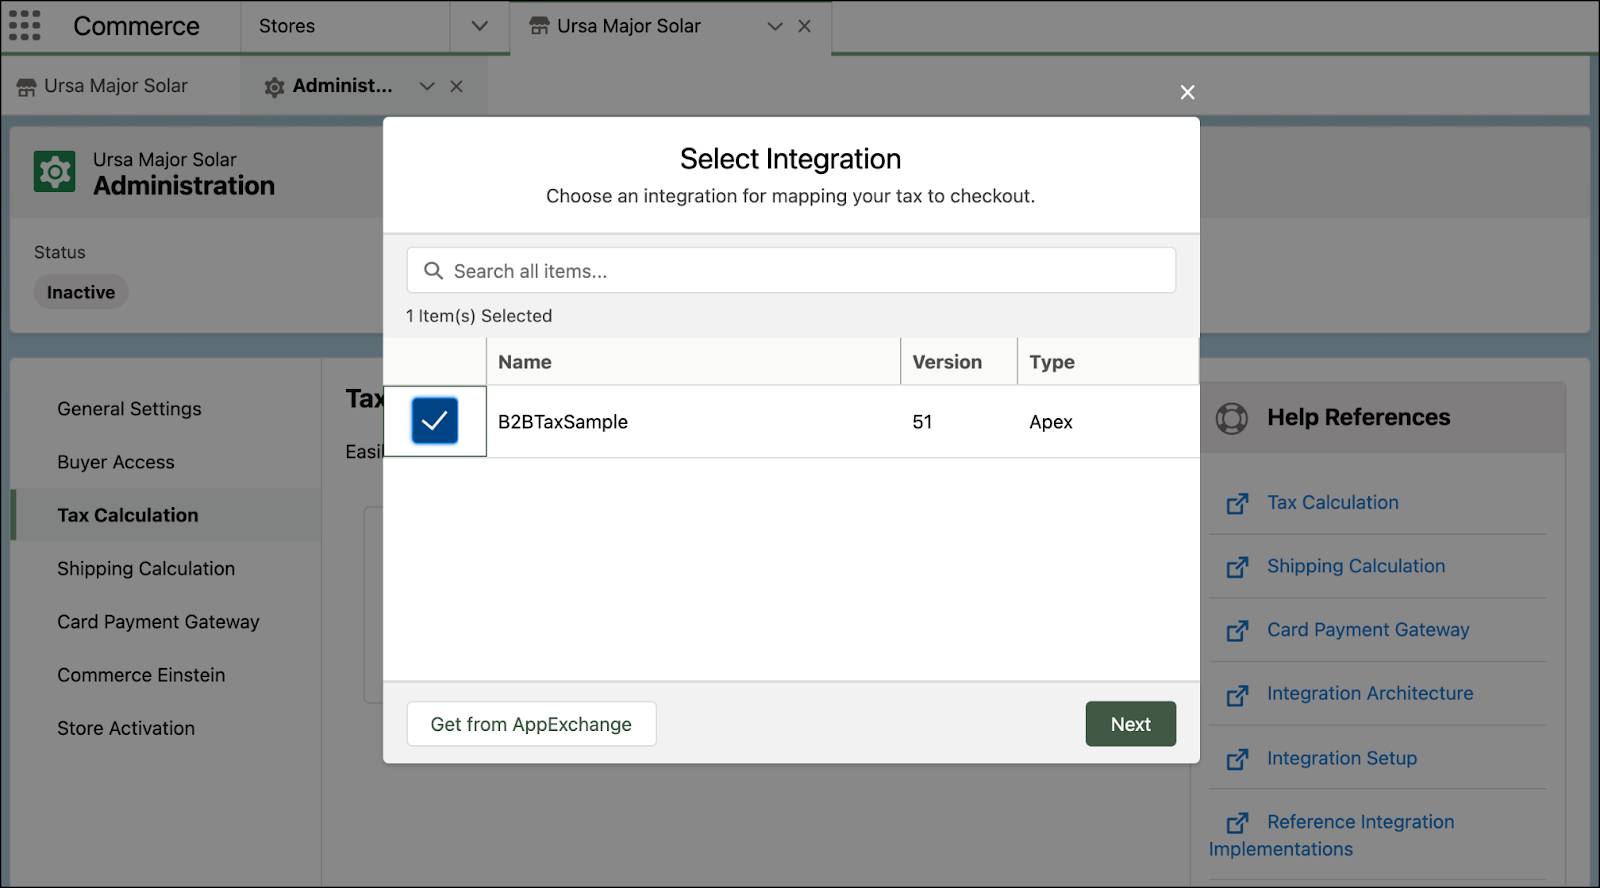Click the Next button
The height and width of the screenshot is (888, 1600).
click(x=1131, y=724)
